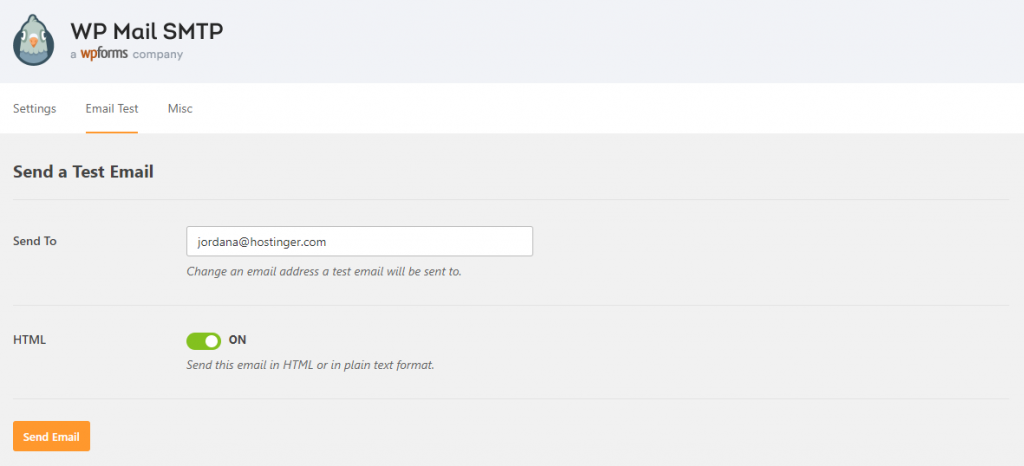Screen dimensions: 1024x466
Task: Open the Settings tab
Action: point(34,108)
